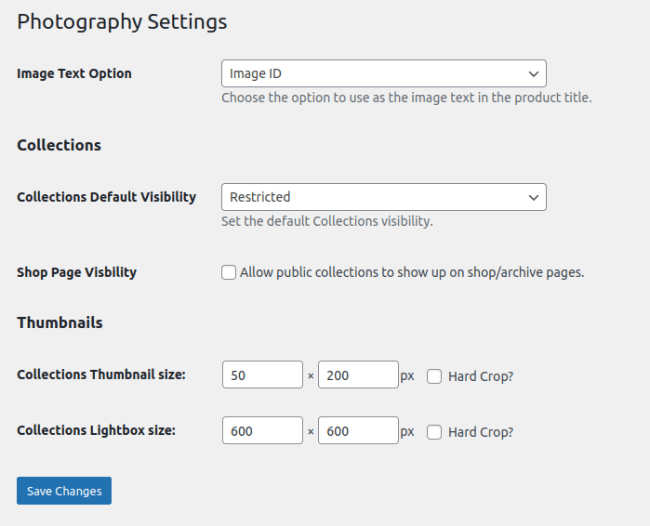Open the Image Text Option dropdown
The height and width of the screenshot is (526, 650).
click(x=383, y=73)
